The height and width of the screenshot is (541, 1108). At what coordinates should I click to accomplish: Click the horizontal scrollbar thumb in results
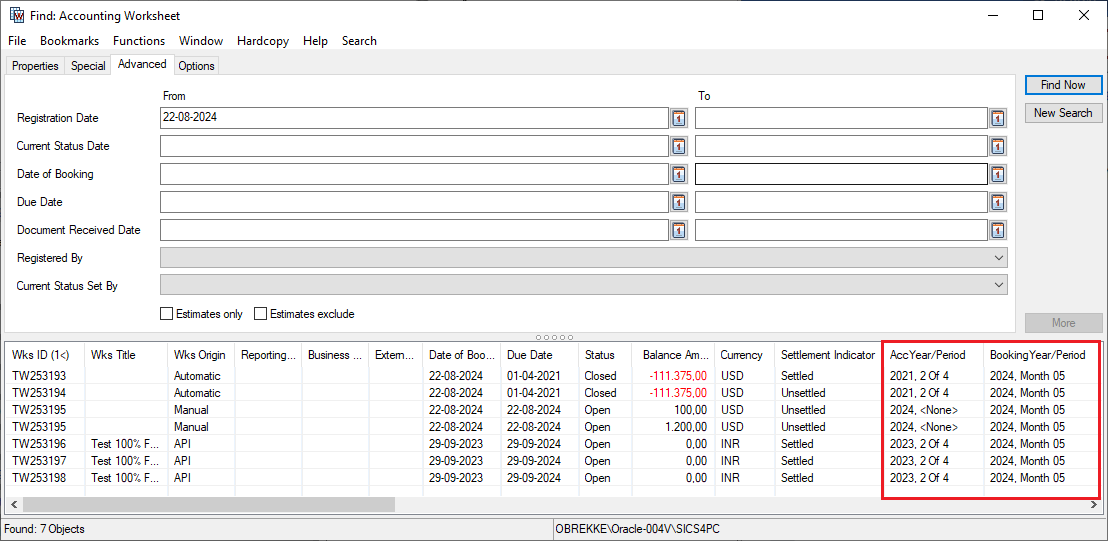point(208,505)
